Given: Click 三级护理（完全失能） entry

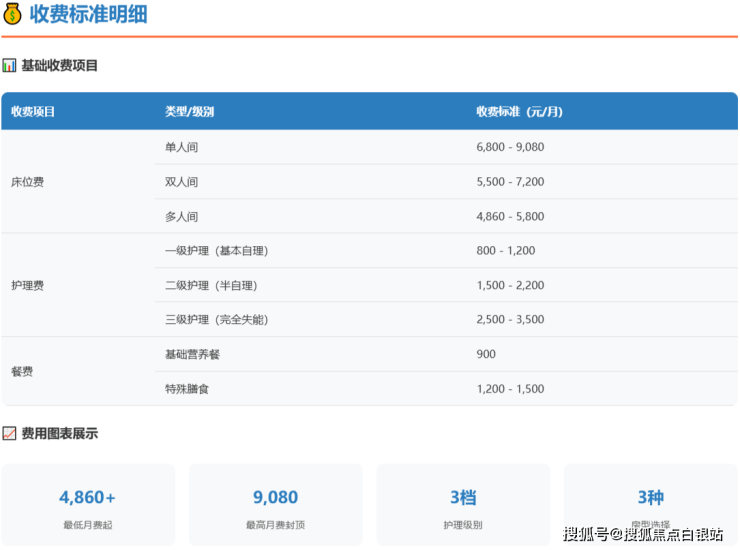Looking at the screenshot, I should (x=216, y=320).
